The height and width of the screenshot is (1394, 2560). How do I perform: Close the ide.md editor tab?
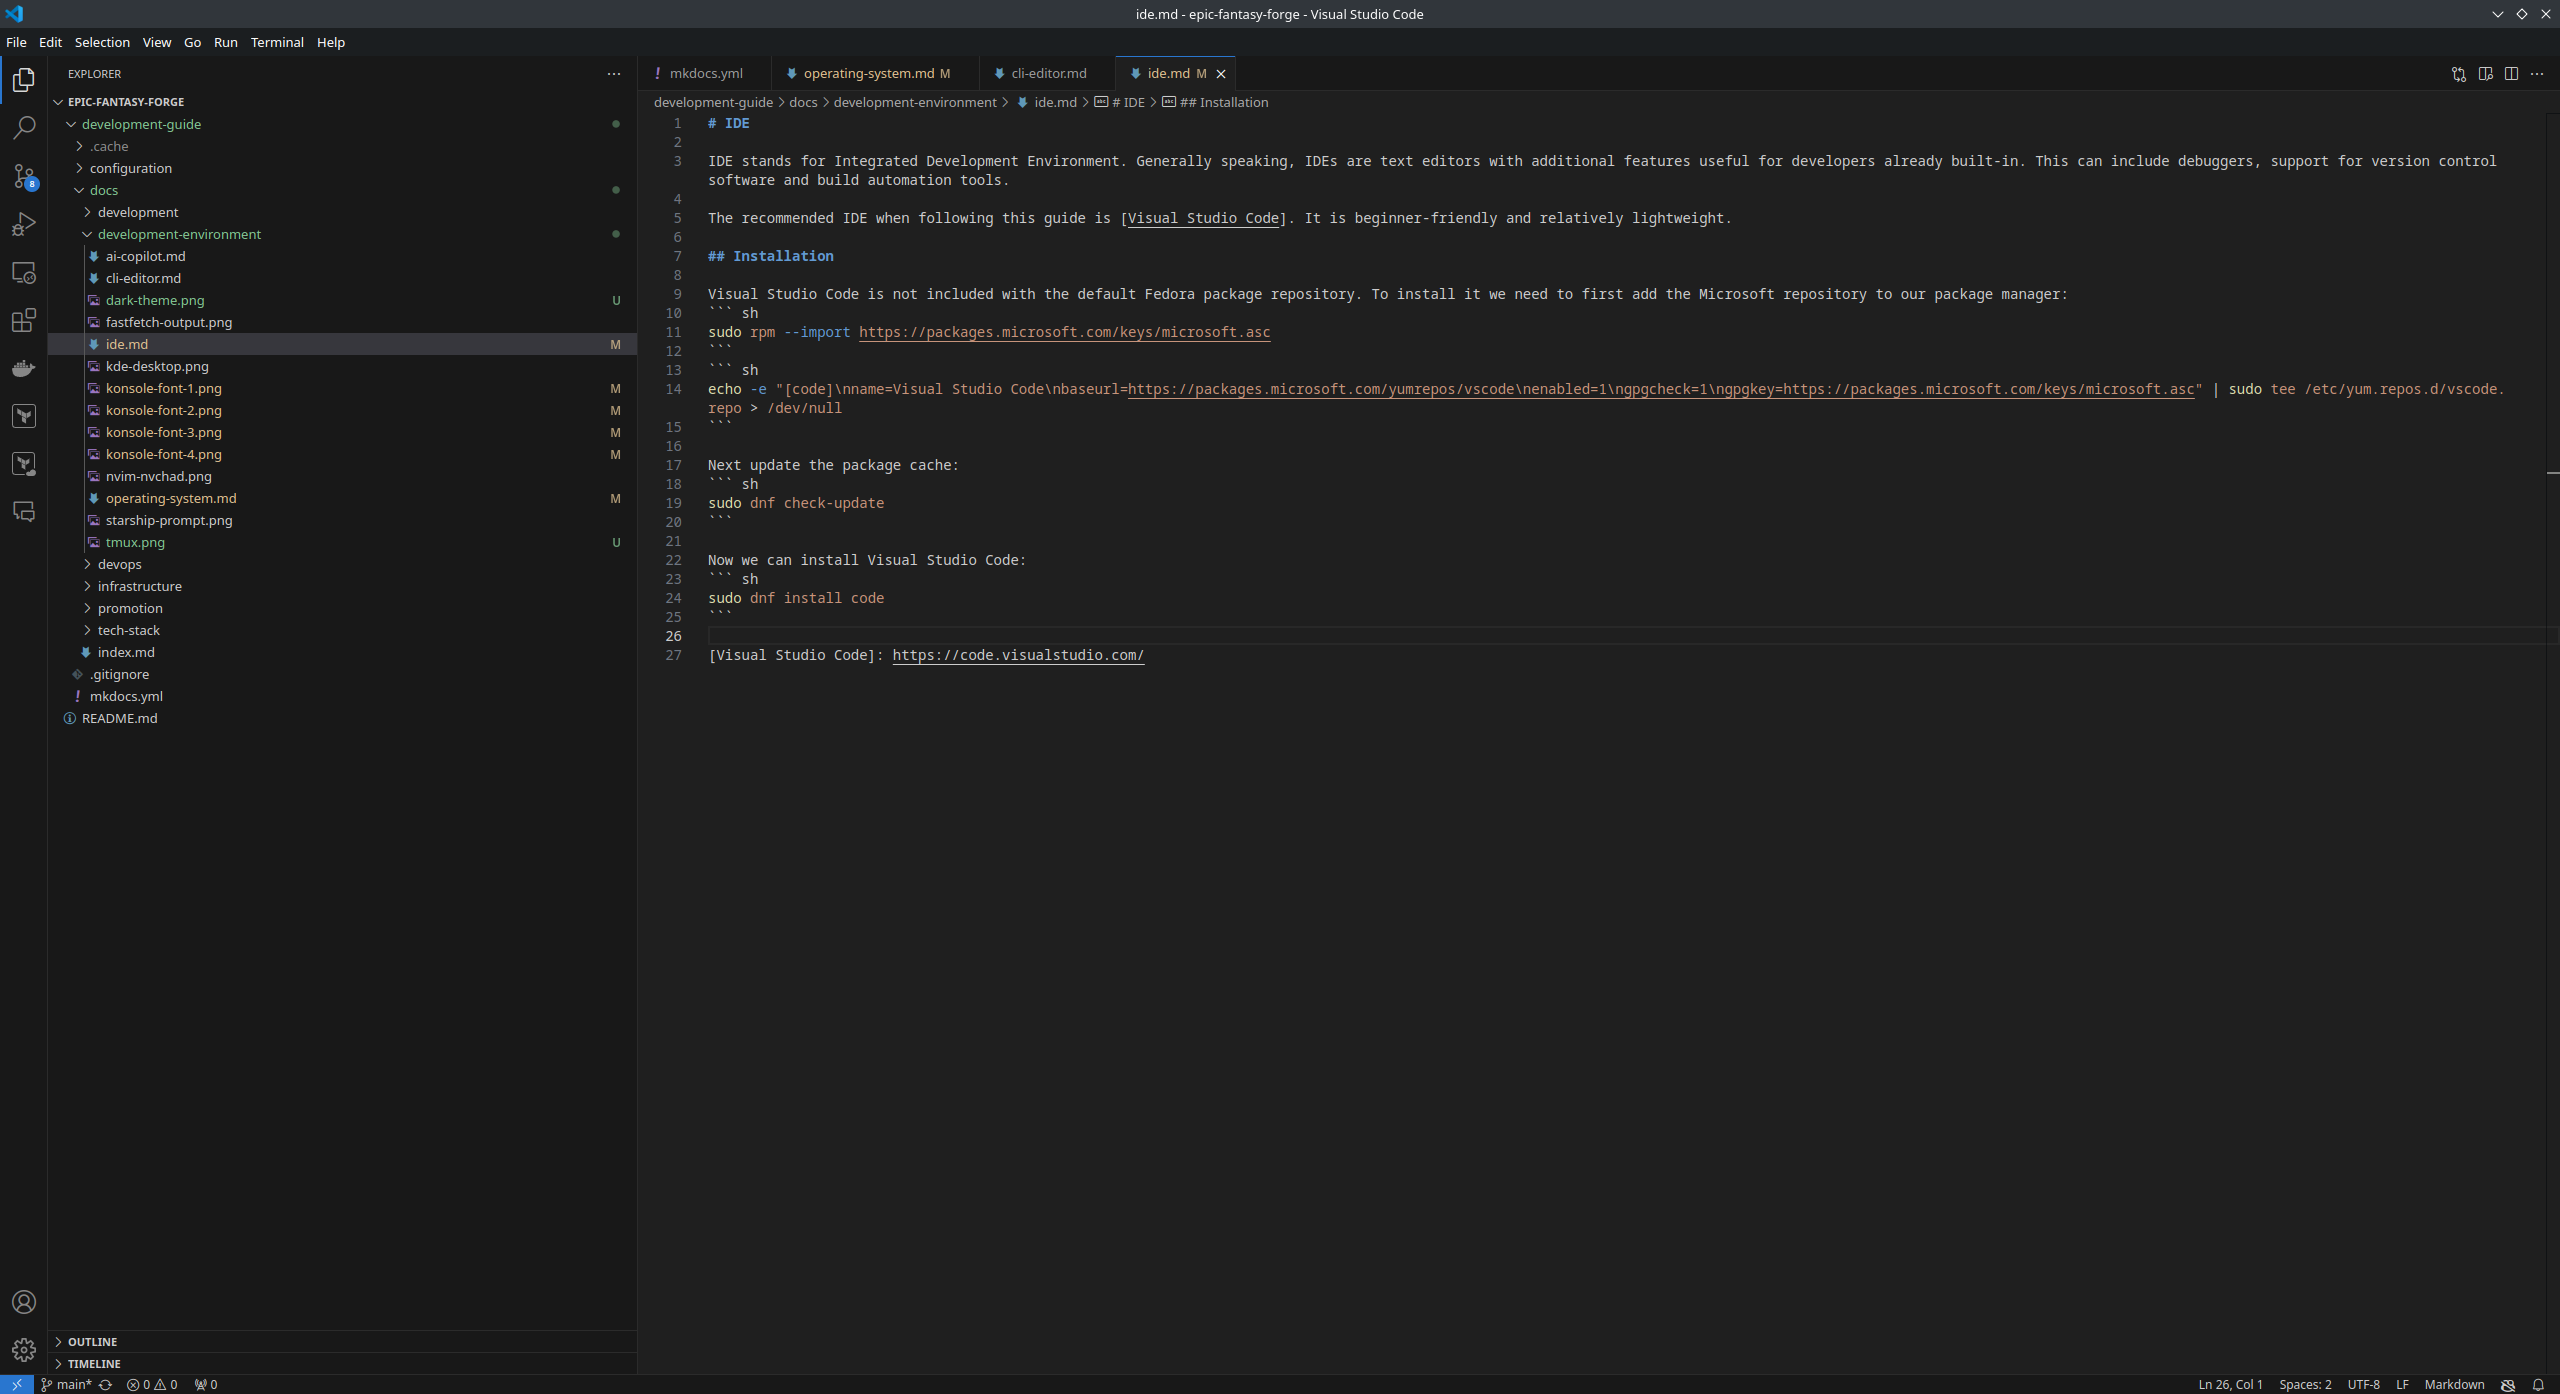[1221, 74]
